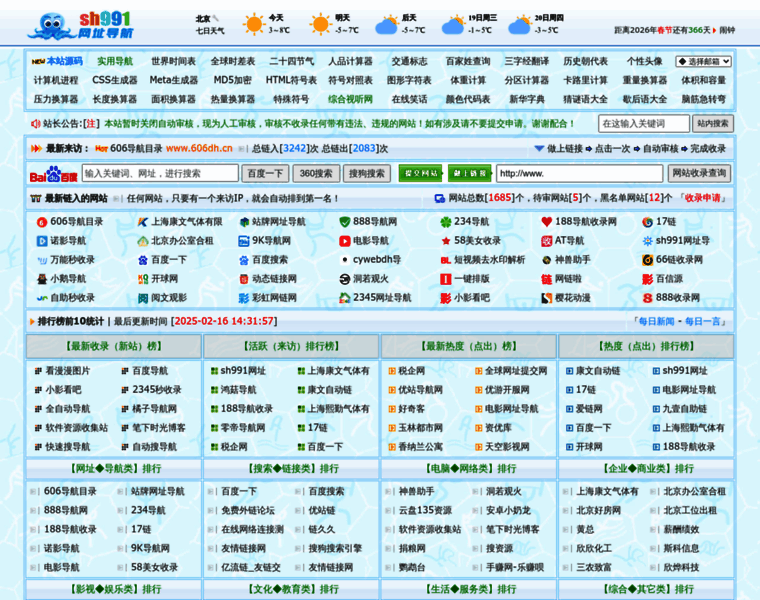Click the speaker announcement icon
Viewport: 760px width, 600px height.
pyautogui.click(x=35, y=124)
